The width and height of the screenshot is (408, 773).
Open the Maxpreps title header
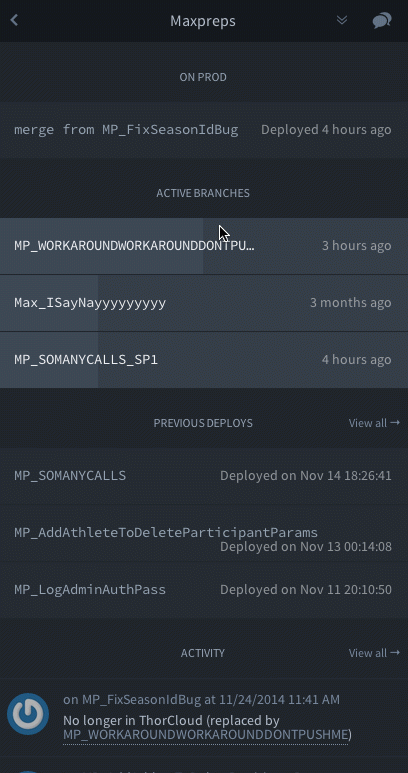[x=203, y=21]
